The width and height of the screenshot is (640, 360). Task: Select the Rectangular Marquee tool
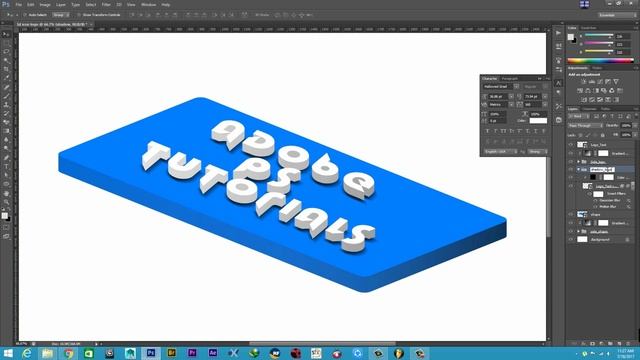[6, 43]
